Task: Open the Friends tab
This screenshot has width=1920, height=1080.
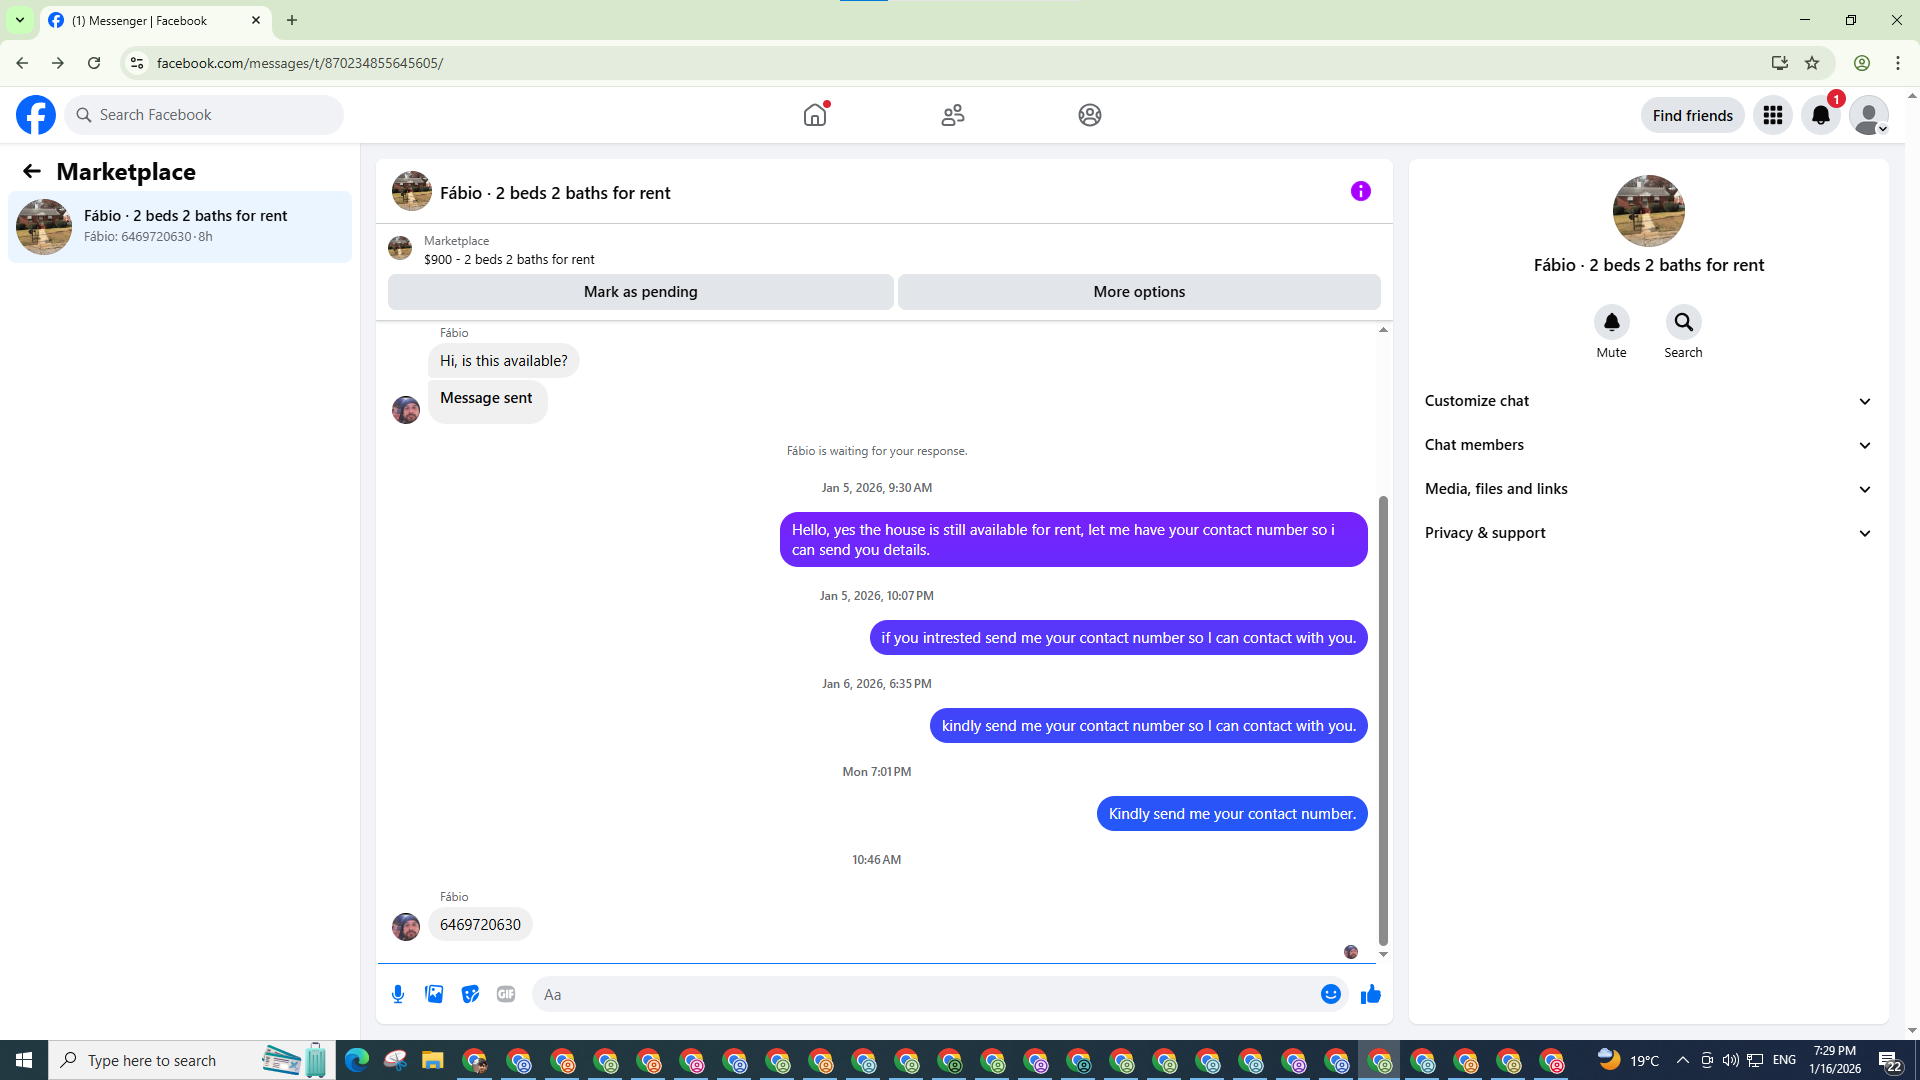Action: pos(952,115)
